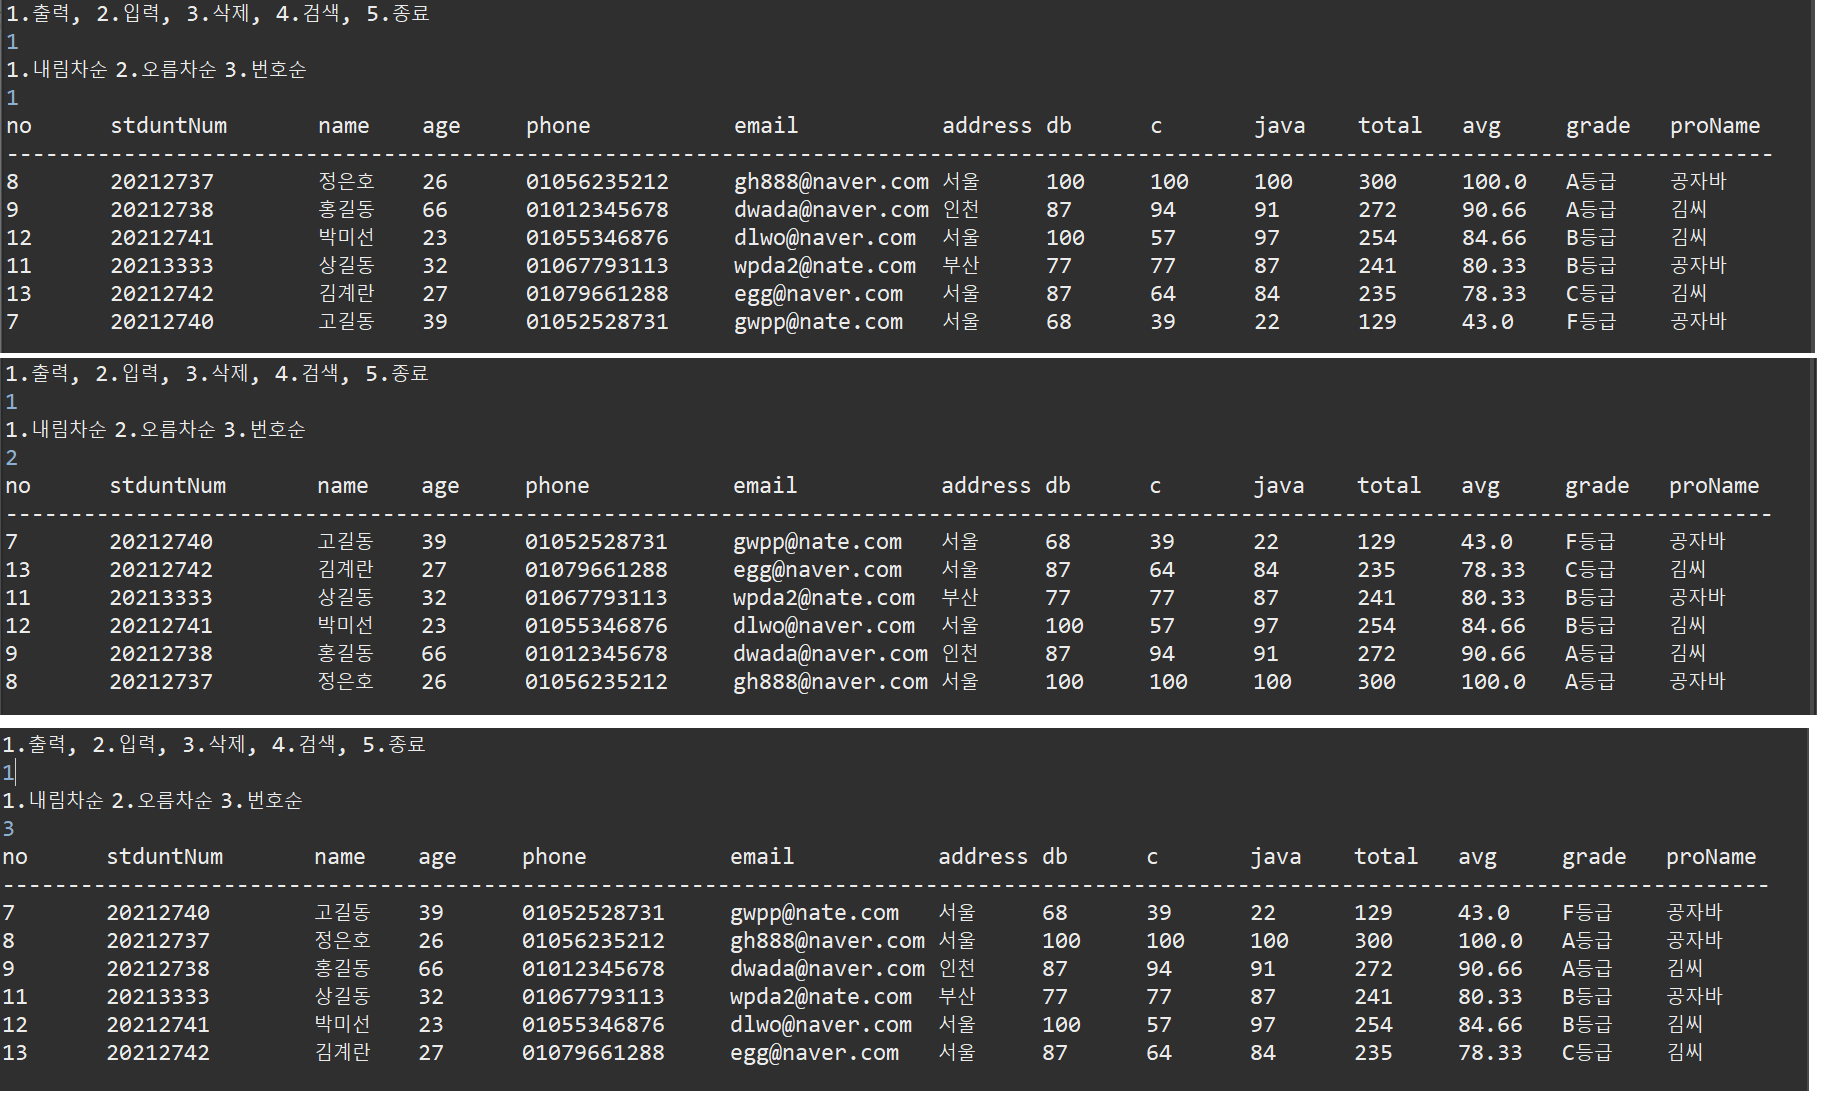The image size is (1832, 1118).
Task: Click avg 100.0 in the ascending-sorted table
Action: pos(1493,682)
